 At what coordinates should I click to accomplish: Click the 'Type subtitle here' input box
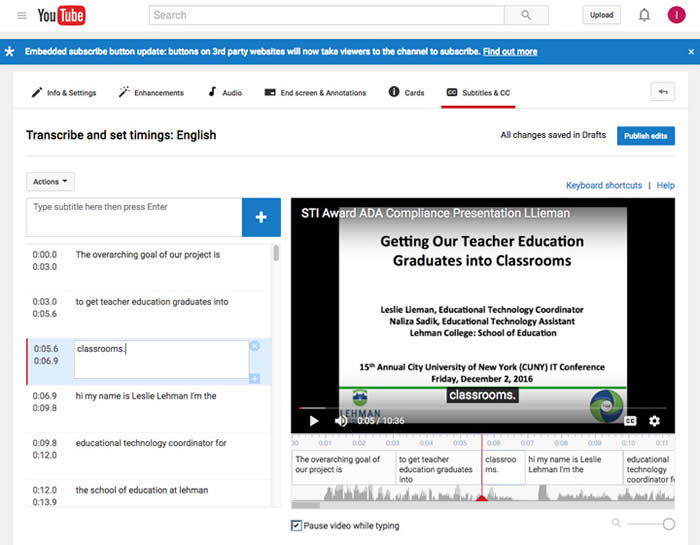pos(134,217)
